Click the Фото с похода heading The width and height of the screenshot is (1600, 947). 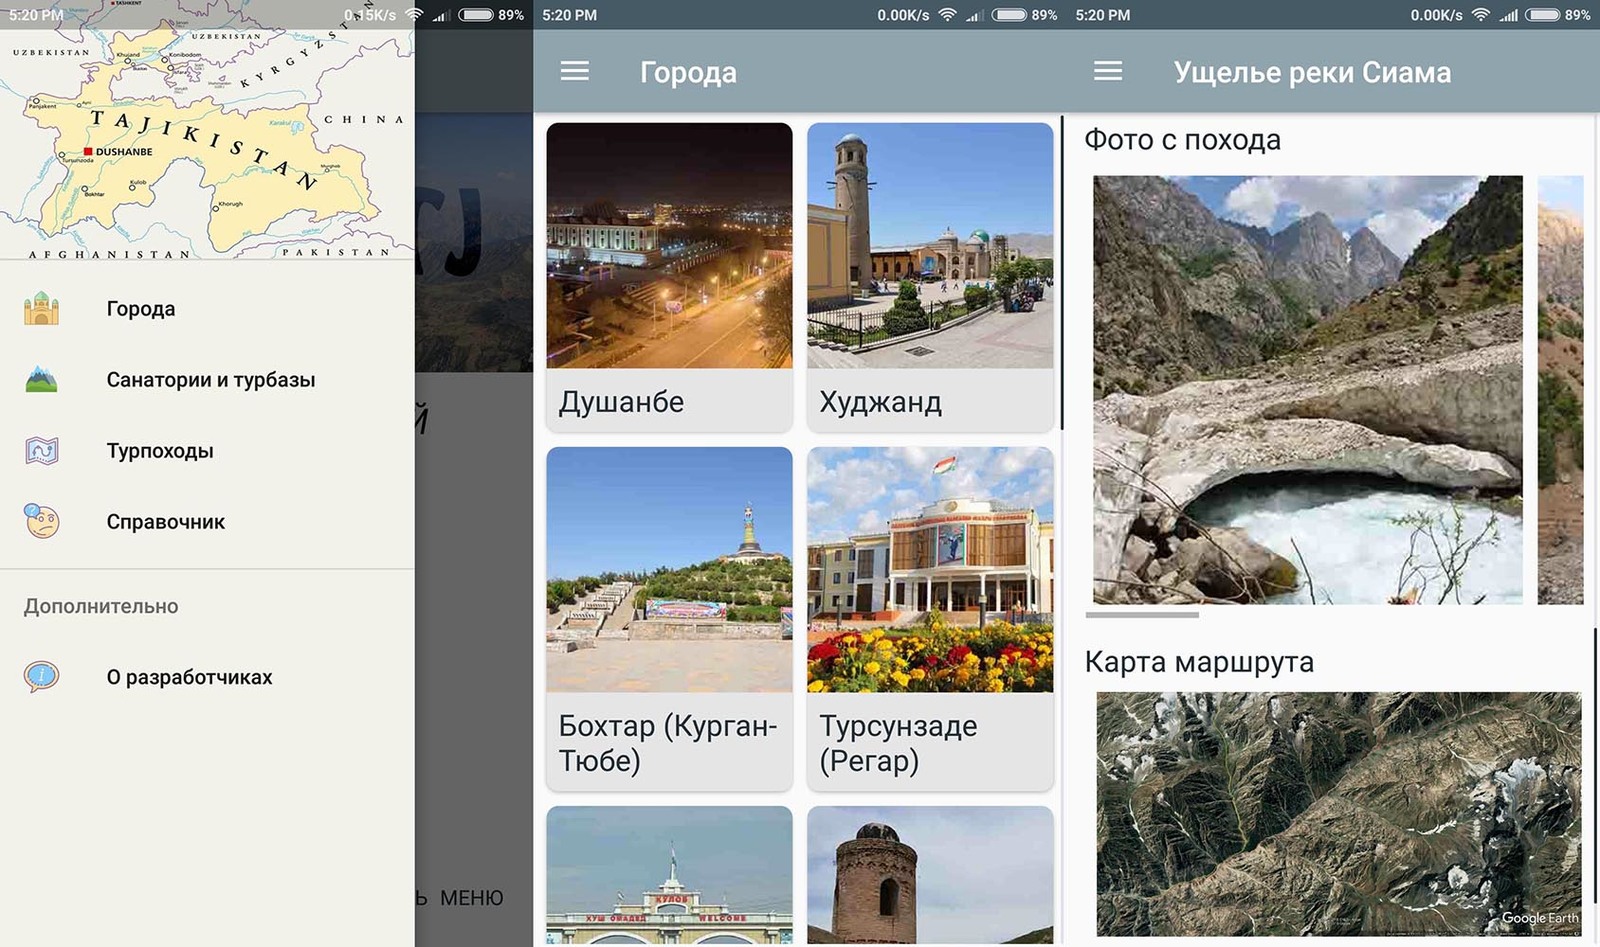coord(1182,140)
